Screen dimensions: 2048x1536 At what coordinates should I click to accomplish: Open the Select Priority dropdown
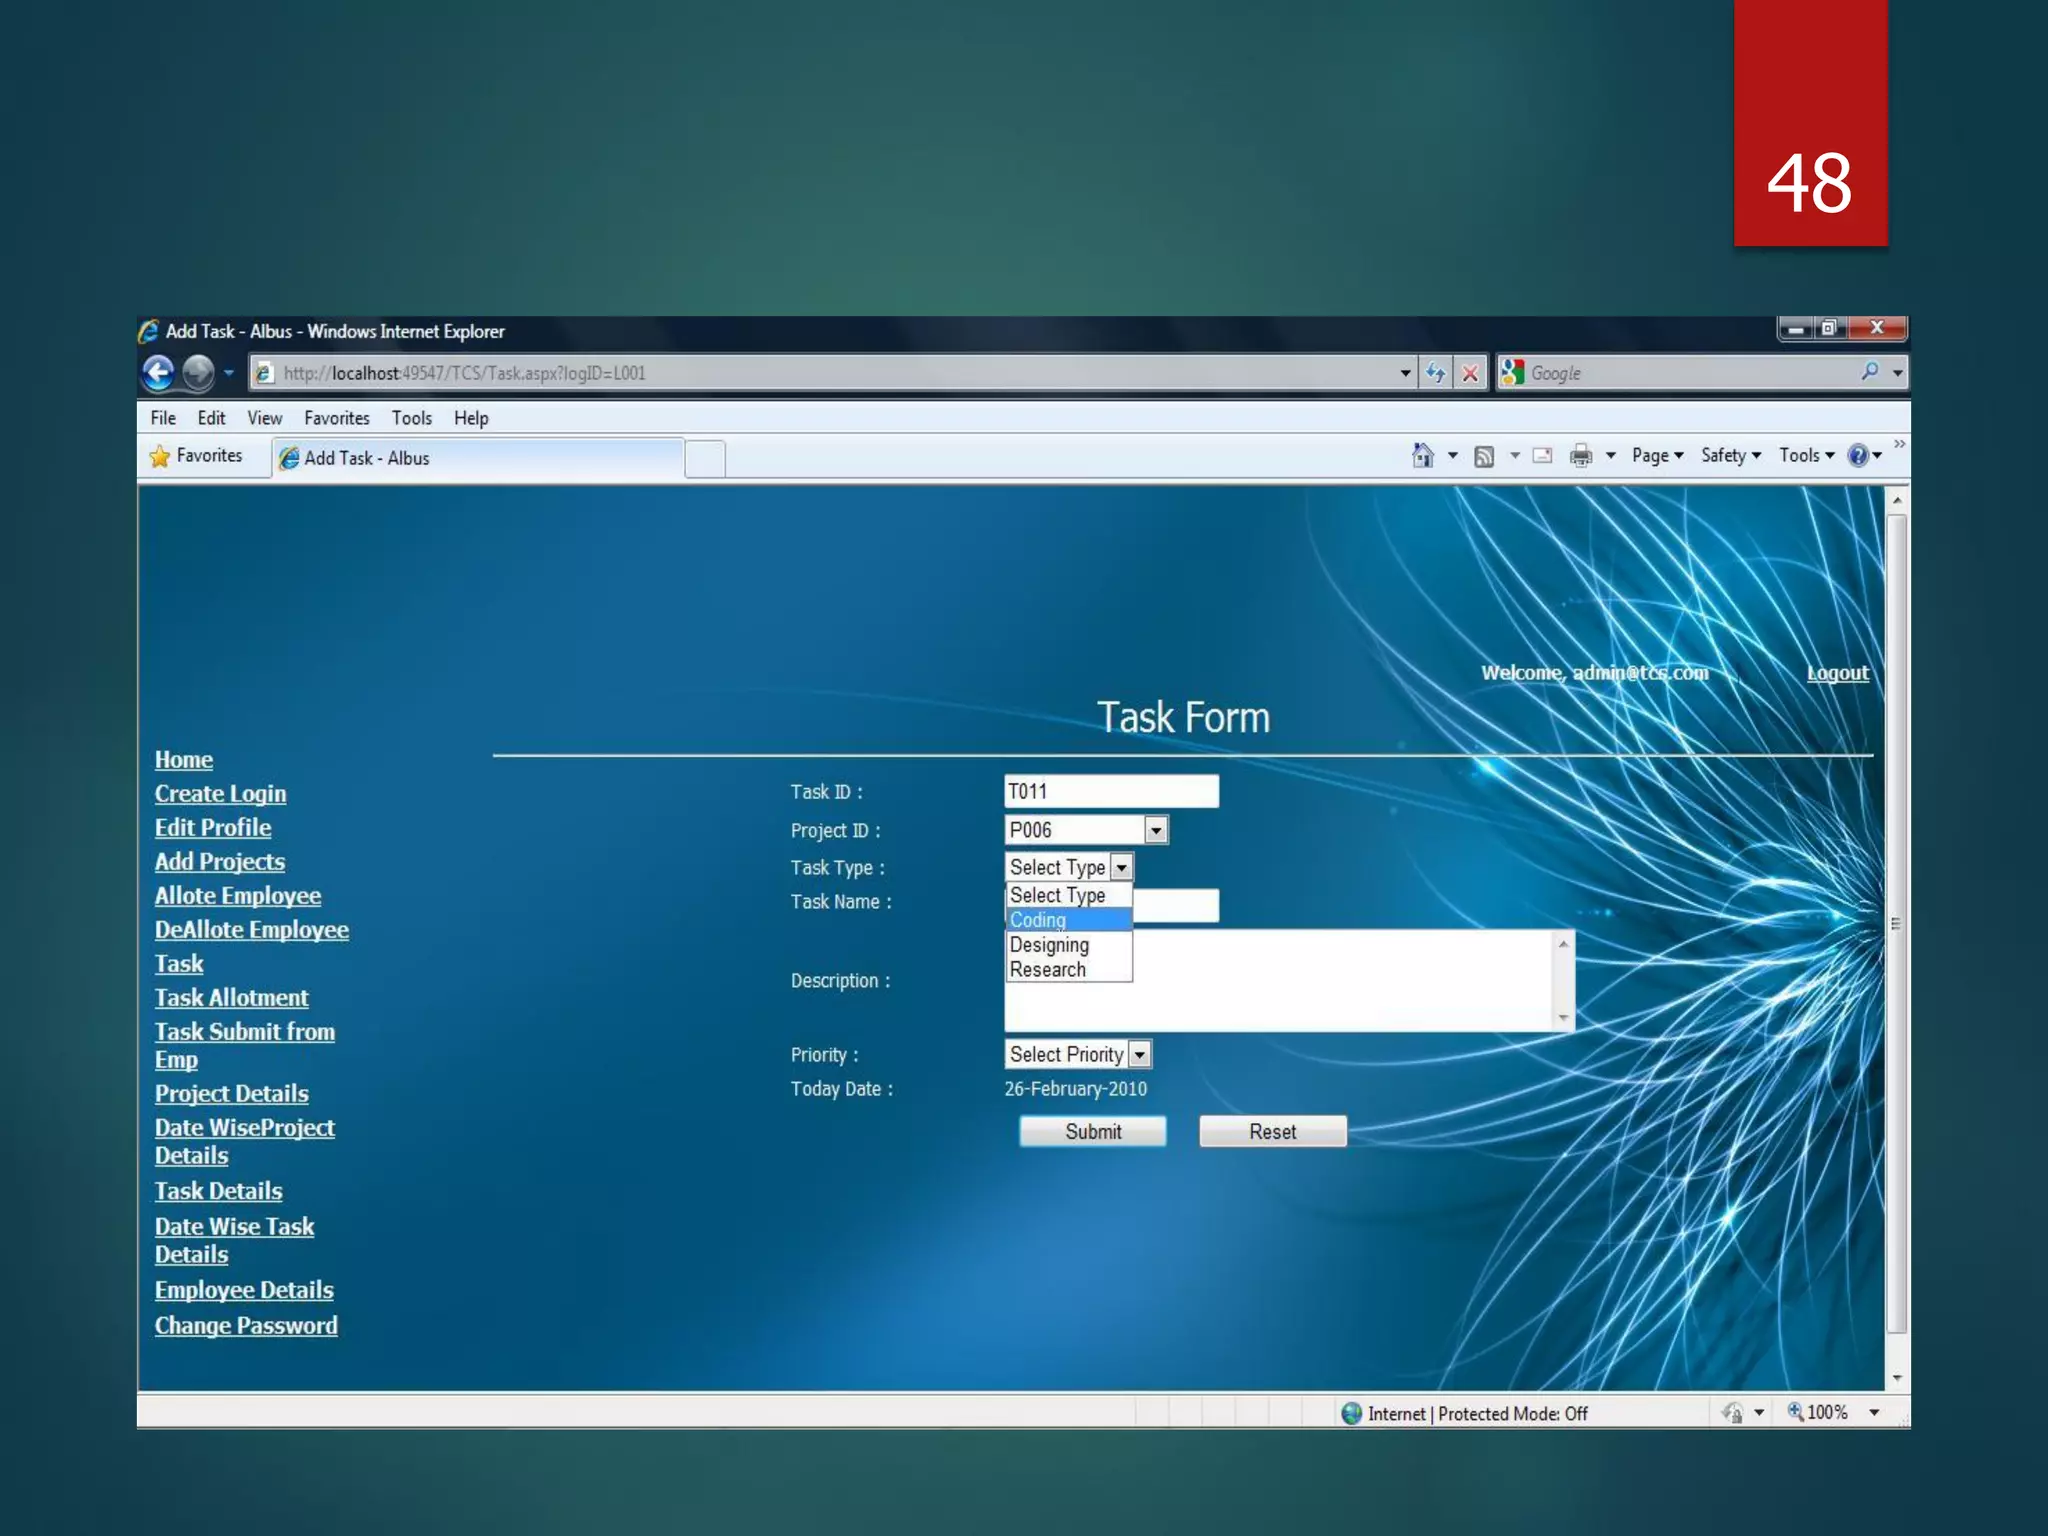[x=1139, y=1054]
